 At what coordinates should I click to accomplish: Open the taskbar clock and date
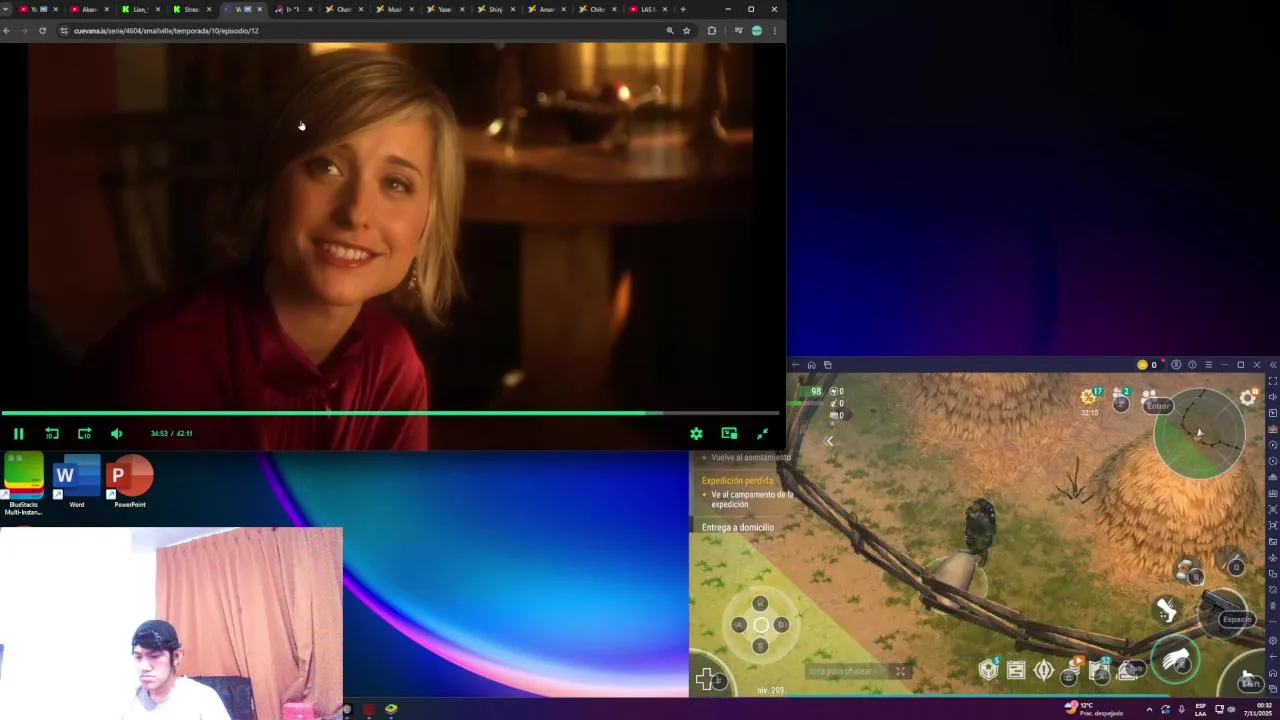[x=1258, y=709]
